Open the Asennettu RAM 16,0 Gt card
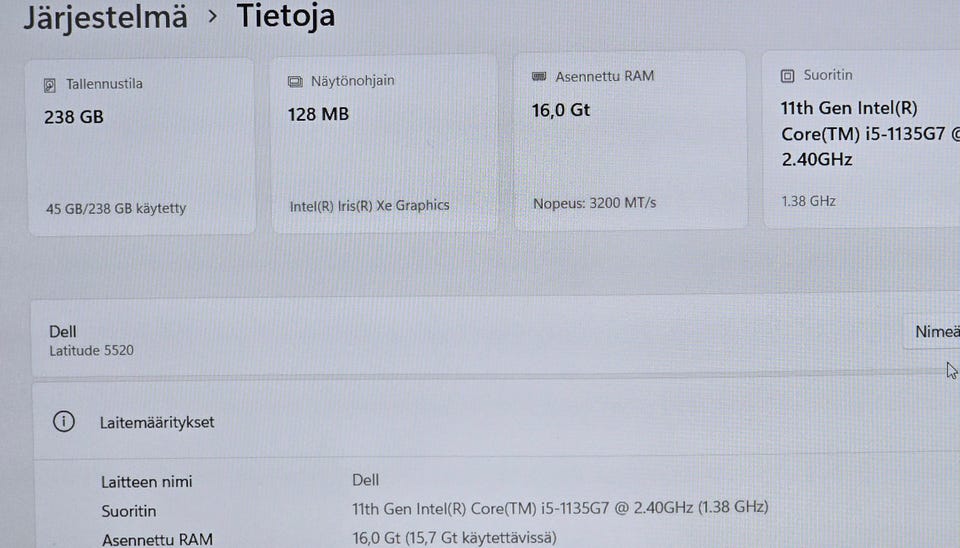960x548 pixels. point(630,140)
